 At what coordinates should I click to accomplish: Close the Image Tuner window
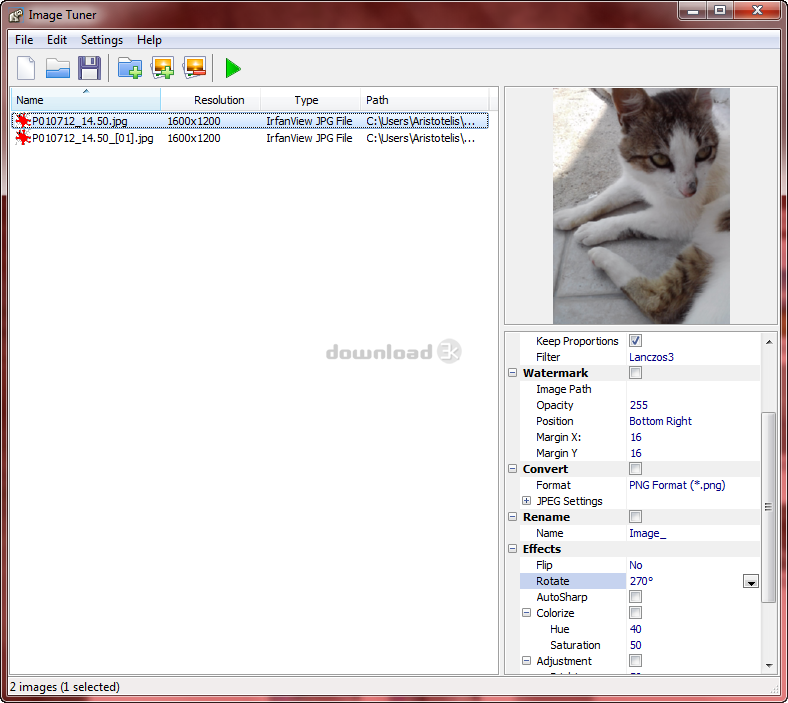point(757,11)
